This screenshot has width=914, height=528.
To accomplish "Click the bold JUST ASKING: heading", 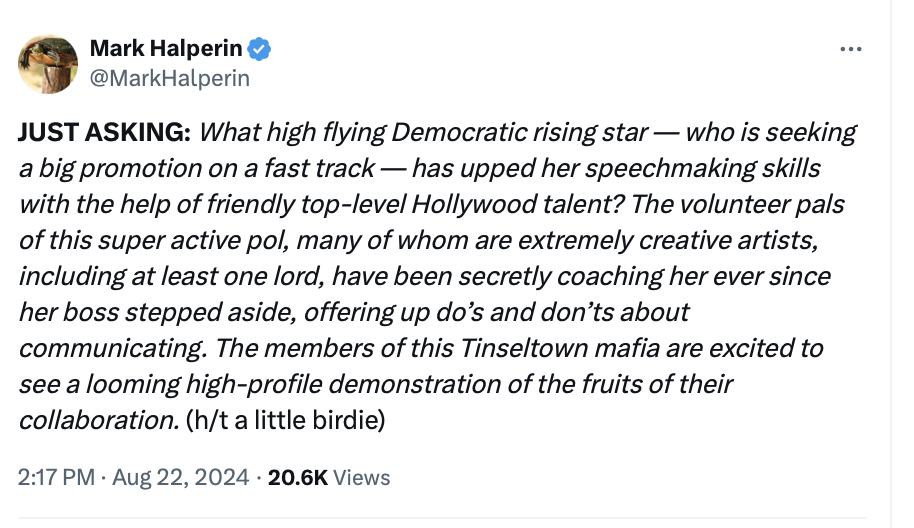I will [x=106, y=132].
